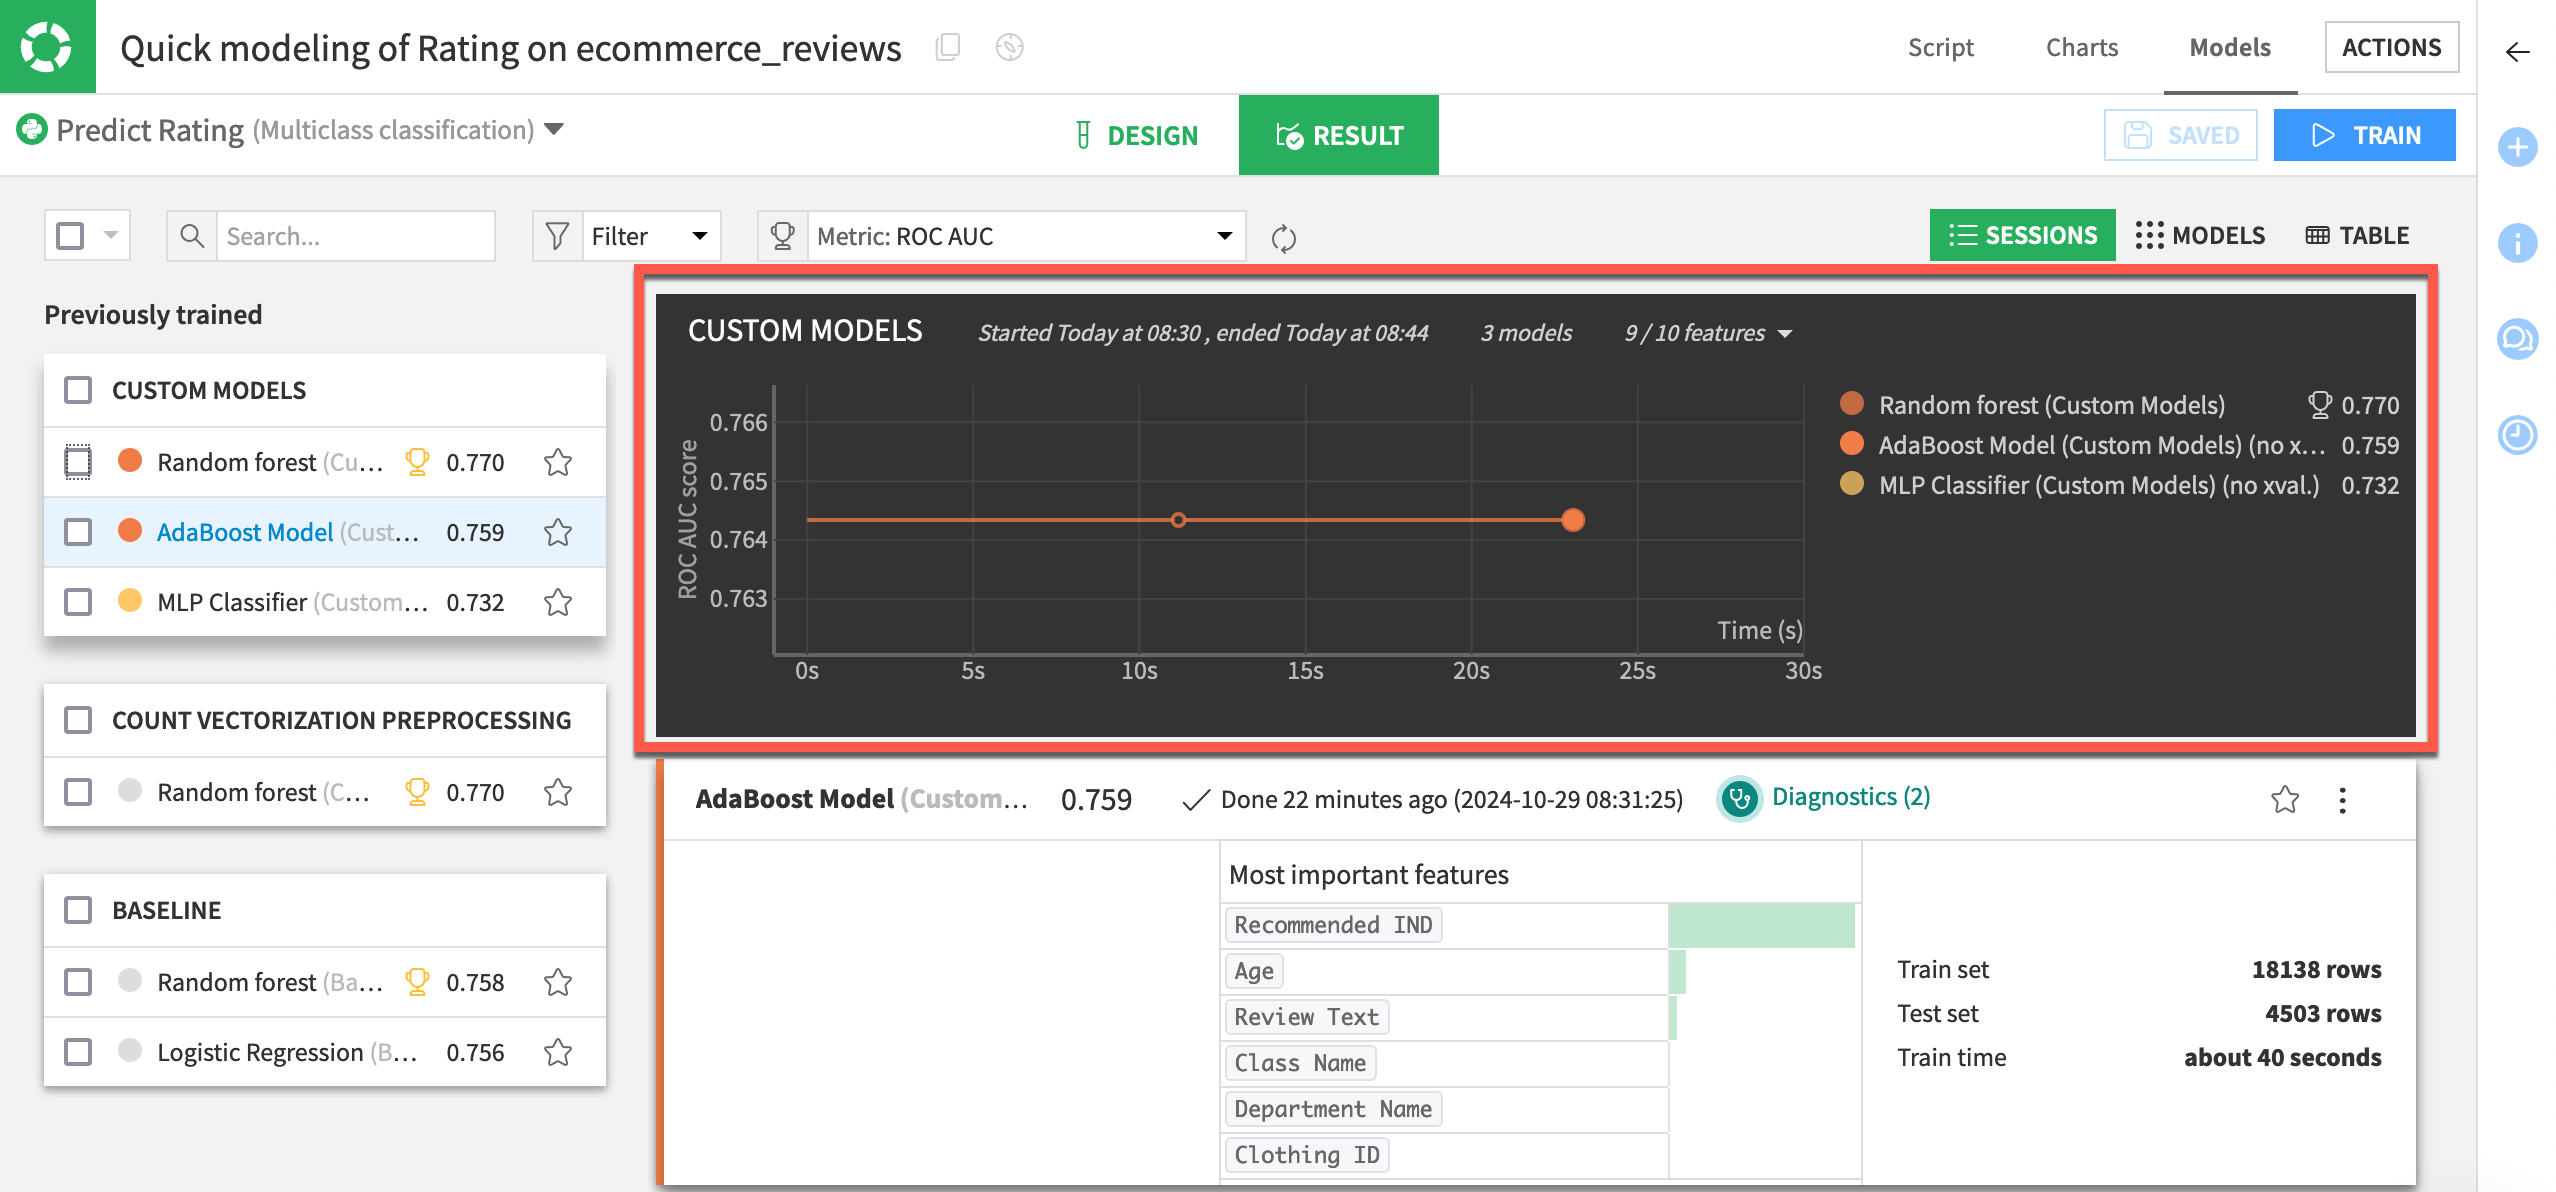Star the MLP Classifier model
Screen dimensions: 2556x1192
point(557,601)
